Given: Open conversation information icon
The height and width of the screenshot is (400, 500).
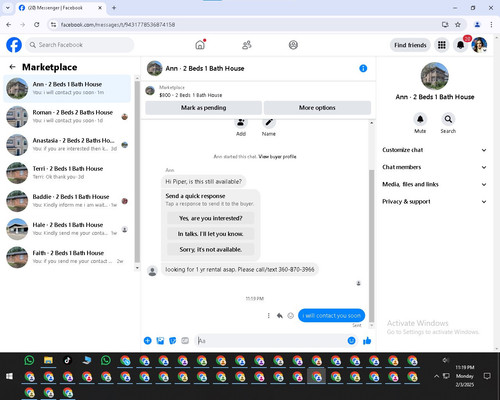Looking at the screenshot, I should [363, 68].
